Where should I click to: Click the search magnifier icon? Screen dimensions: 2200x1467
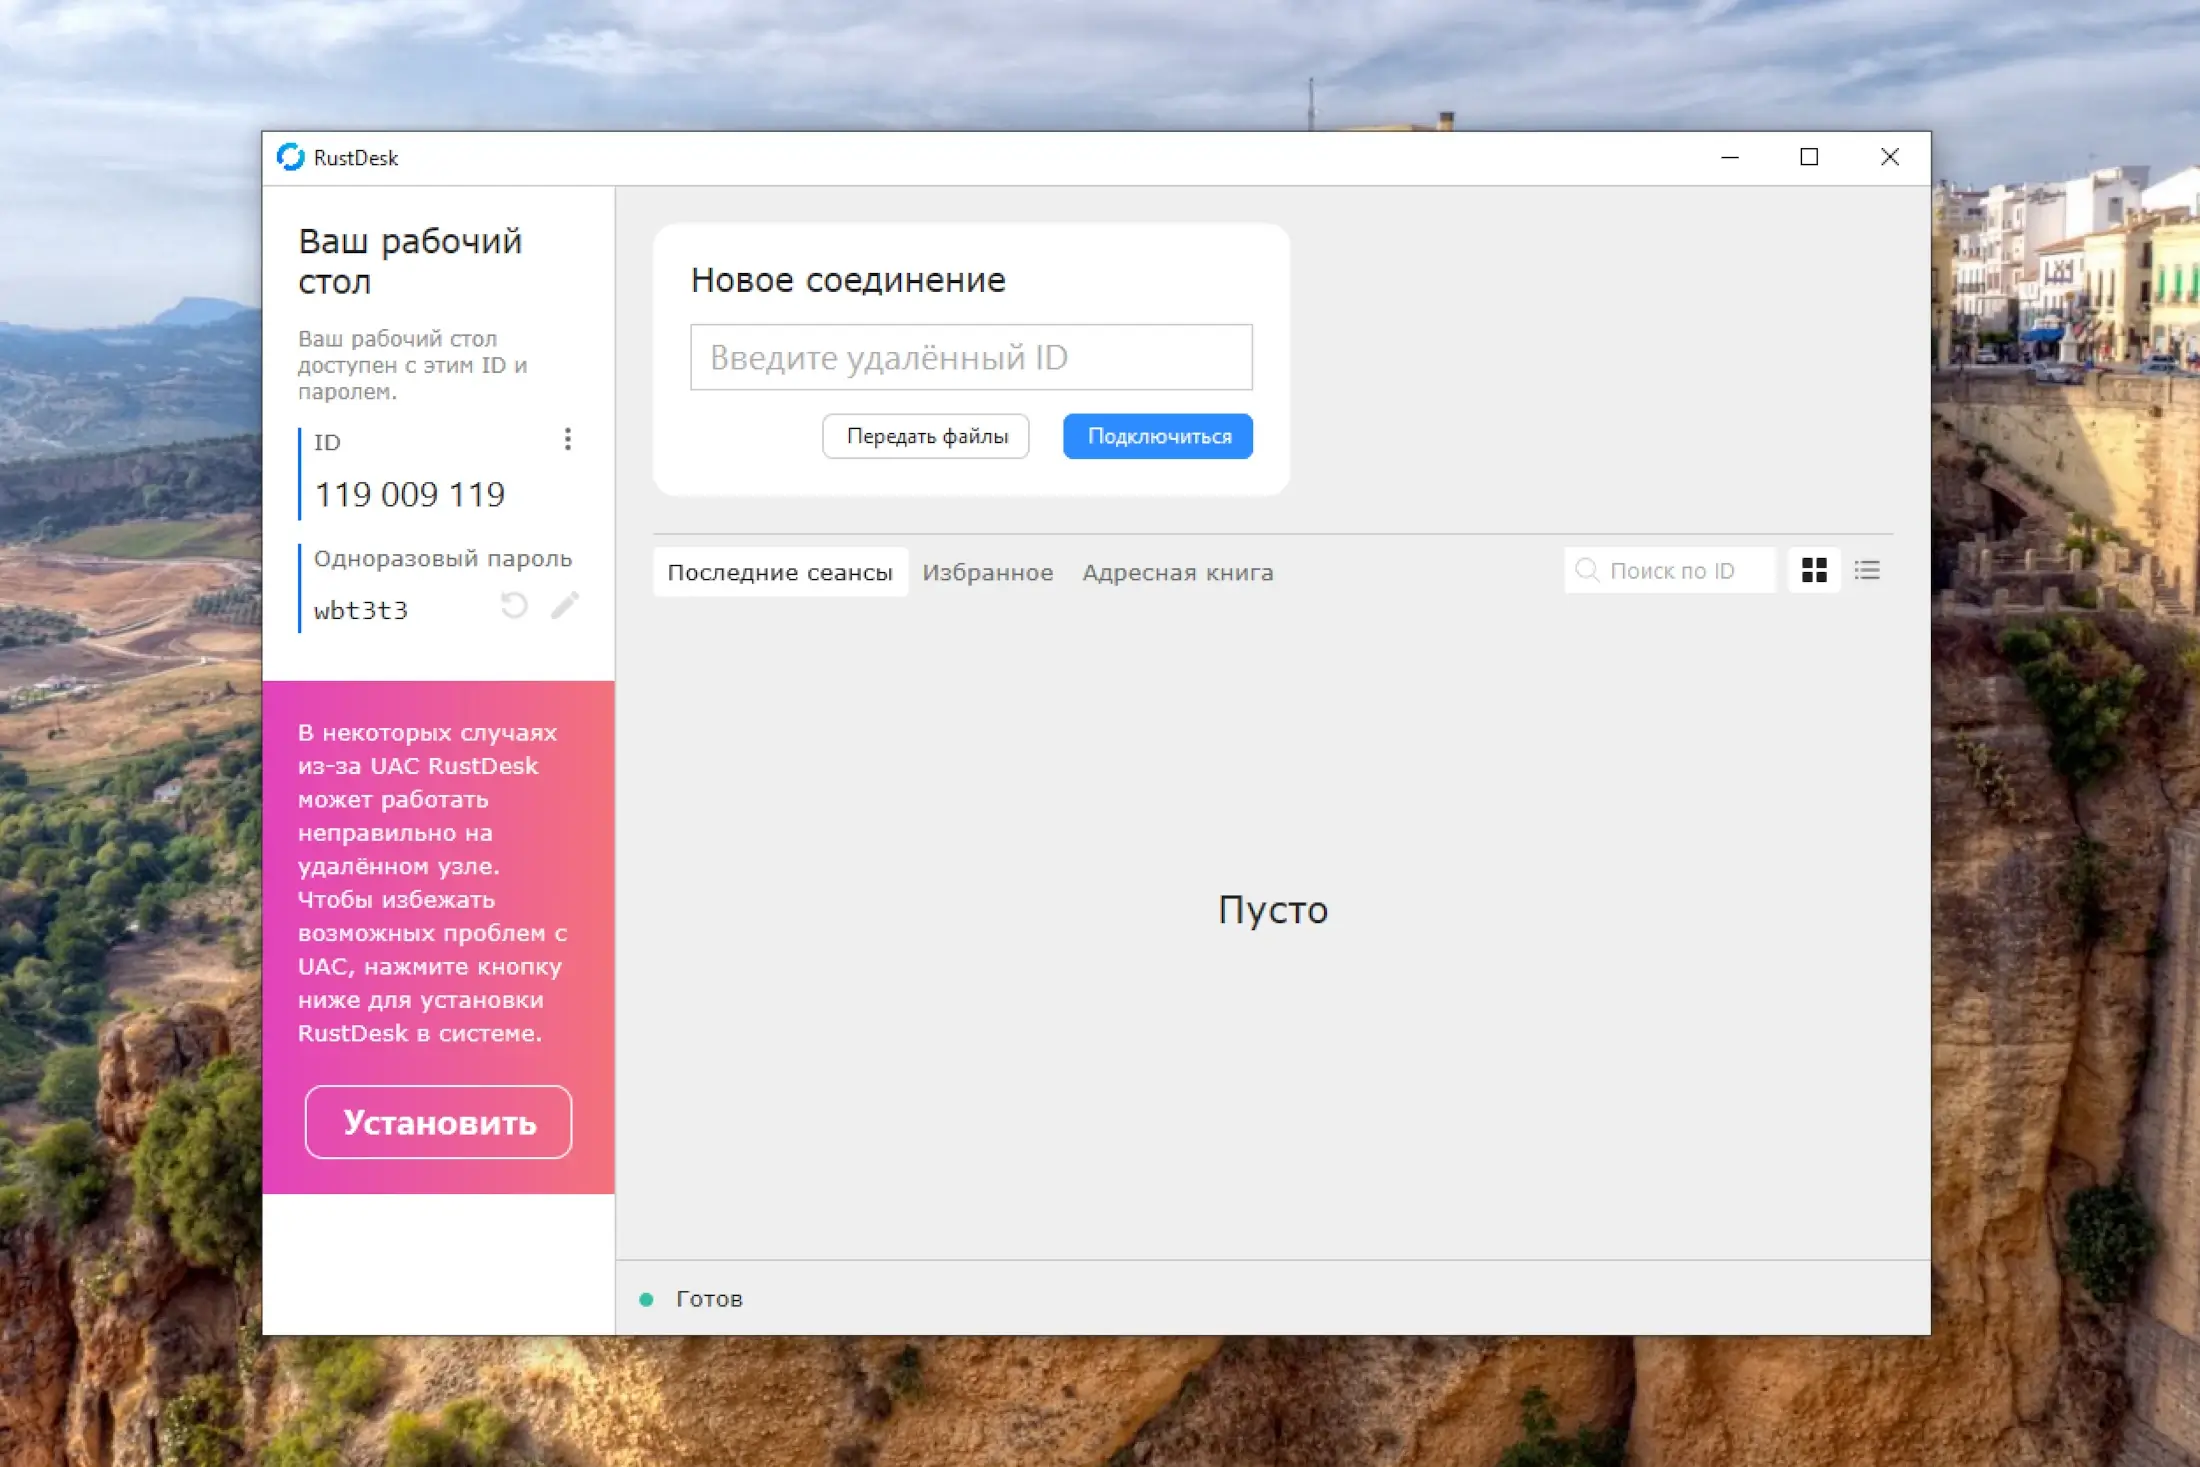click(x=1587, y=570)
